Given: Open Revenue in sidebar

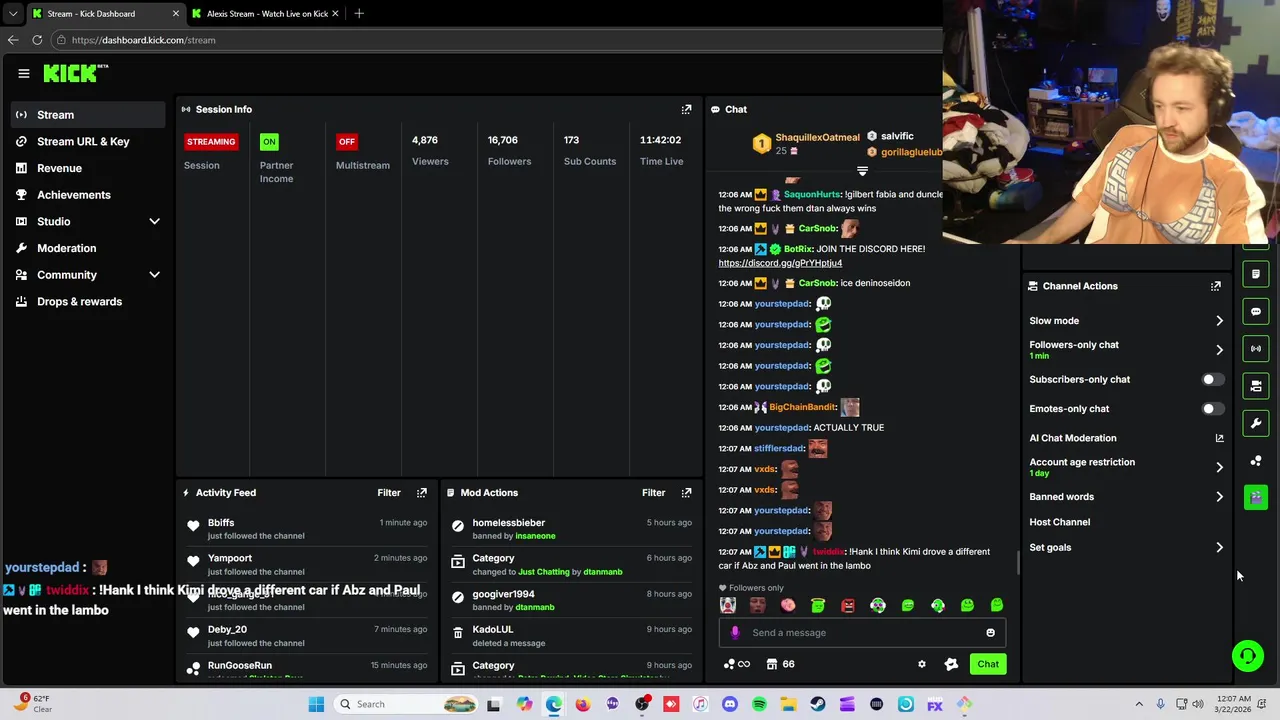Looking at the screenshot, I should coord(88,168).
